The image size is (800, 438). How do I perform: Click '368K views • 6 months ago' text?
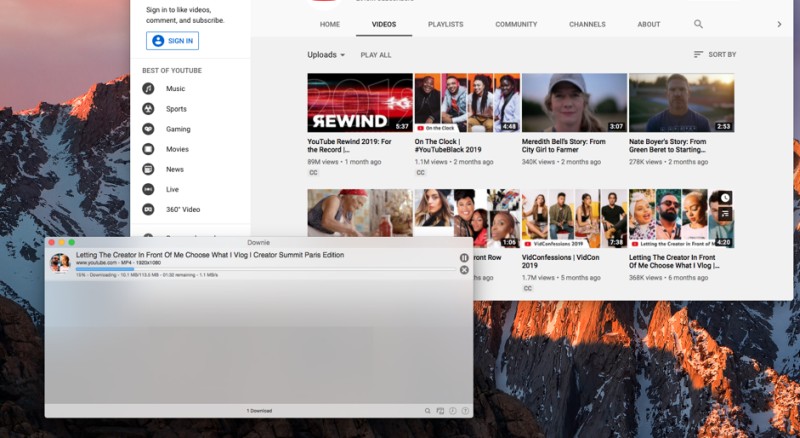click(x=668, y=278)
